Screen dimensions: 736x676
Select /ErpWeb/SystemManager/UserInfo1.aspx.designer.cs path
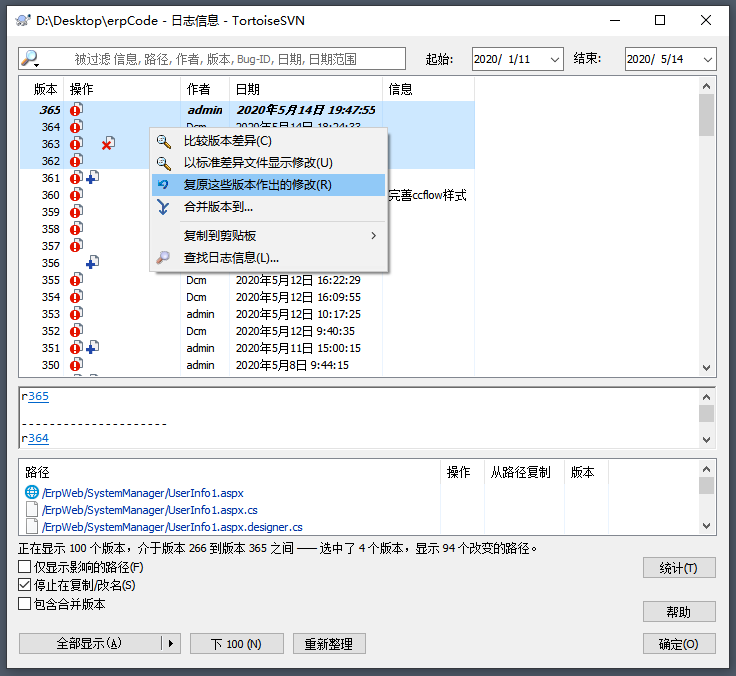(x=172, y=527)
